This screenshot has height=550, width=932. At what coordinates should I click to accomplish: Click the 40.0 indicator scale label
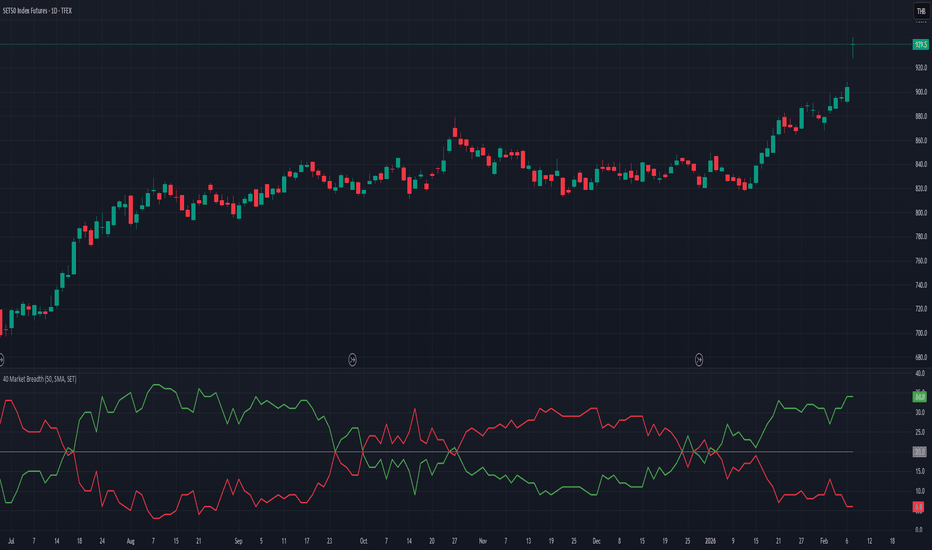point(920,373)
